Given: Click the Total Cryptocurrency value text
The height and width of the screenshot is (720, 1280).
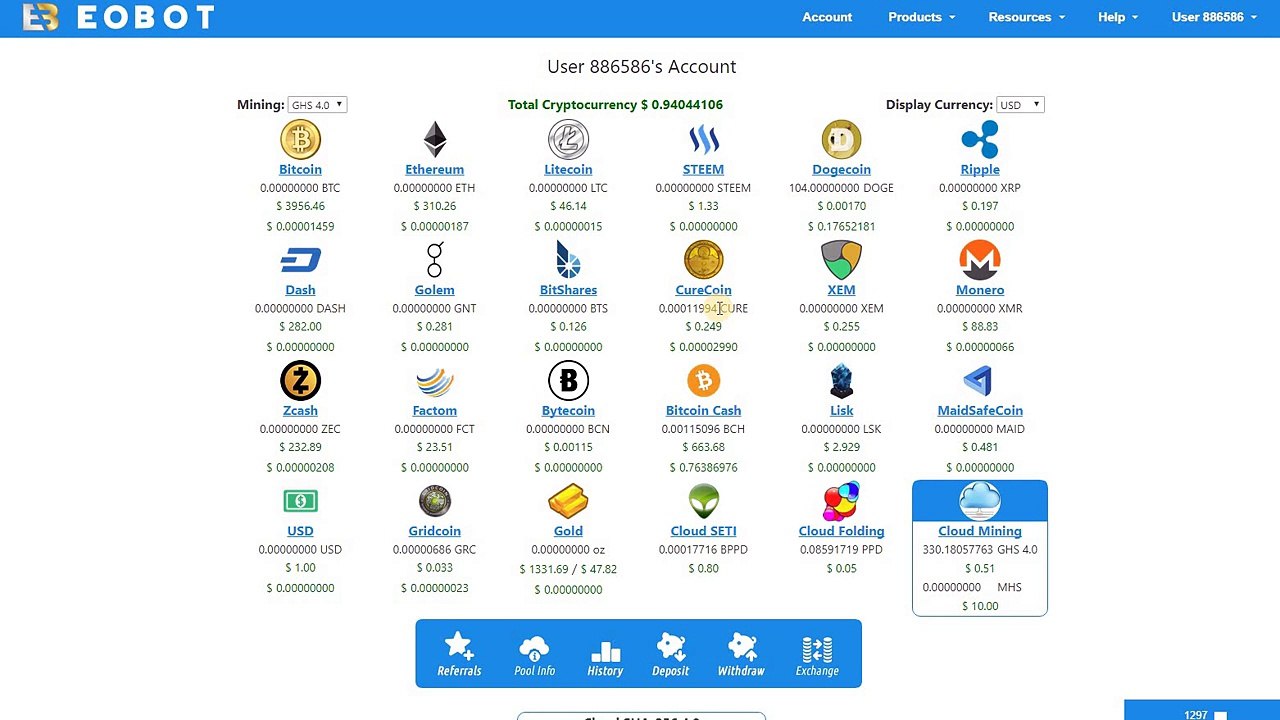Looking at the screenshot, I should point(615,105).
